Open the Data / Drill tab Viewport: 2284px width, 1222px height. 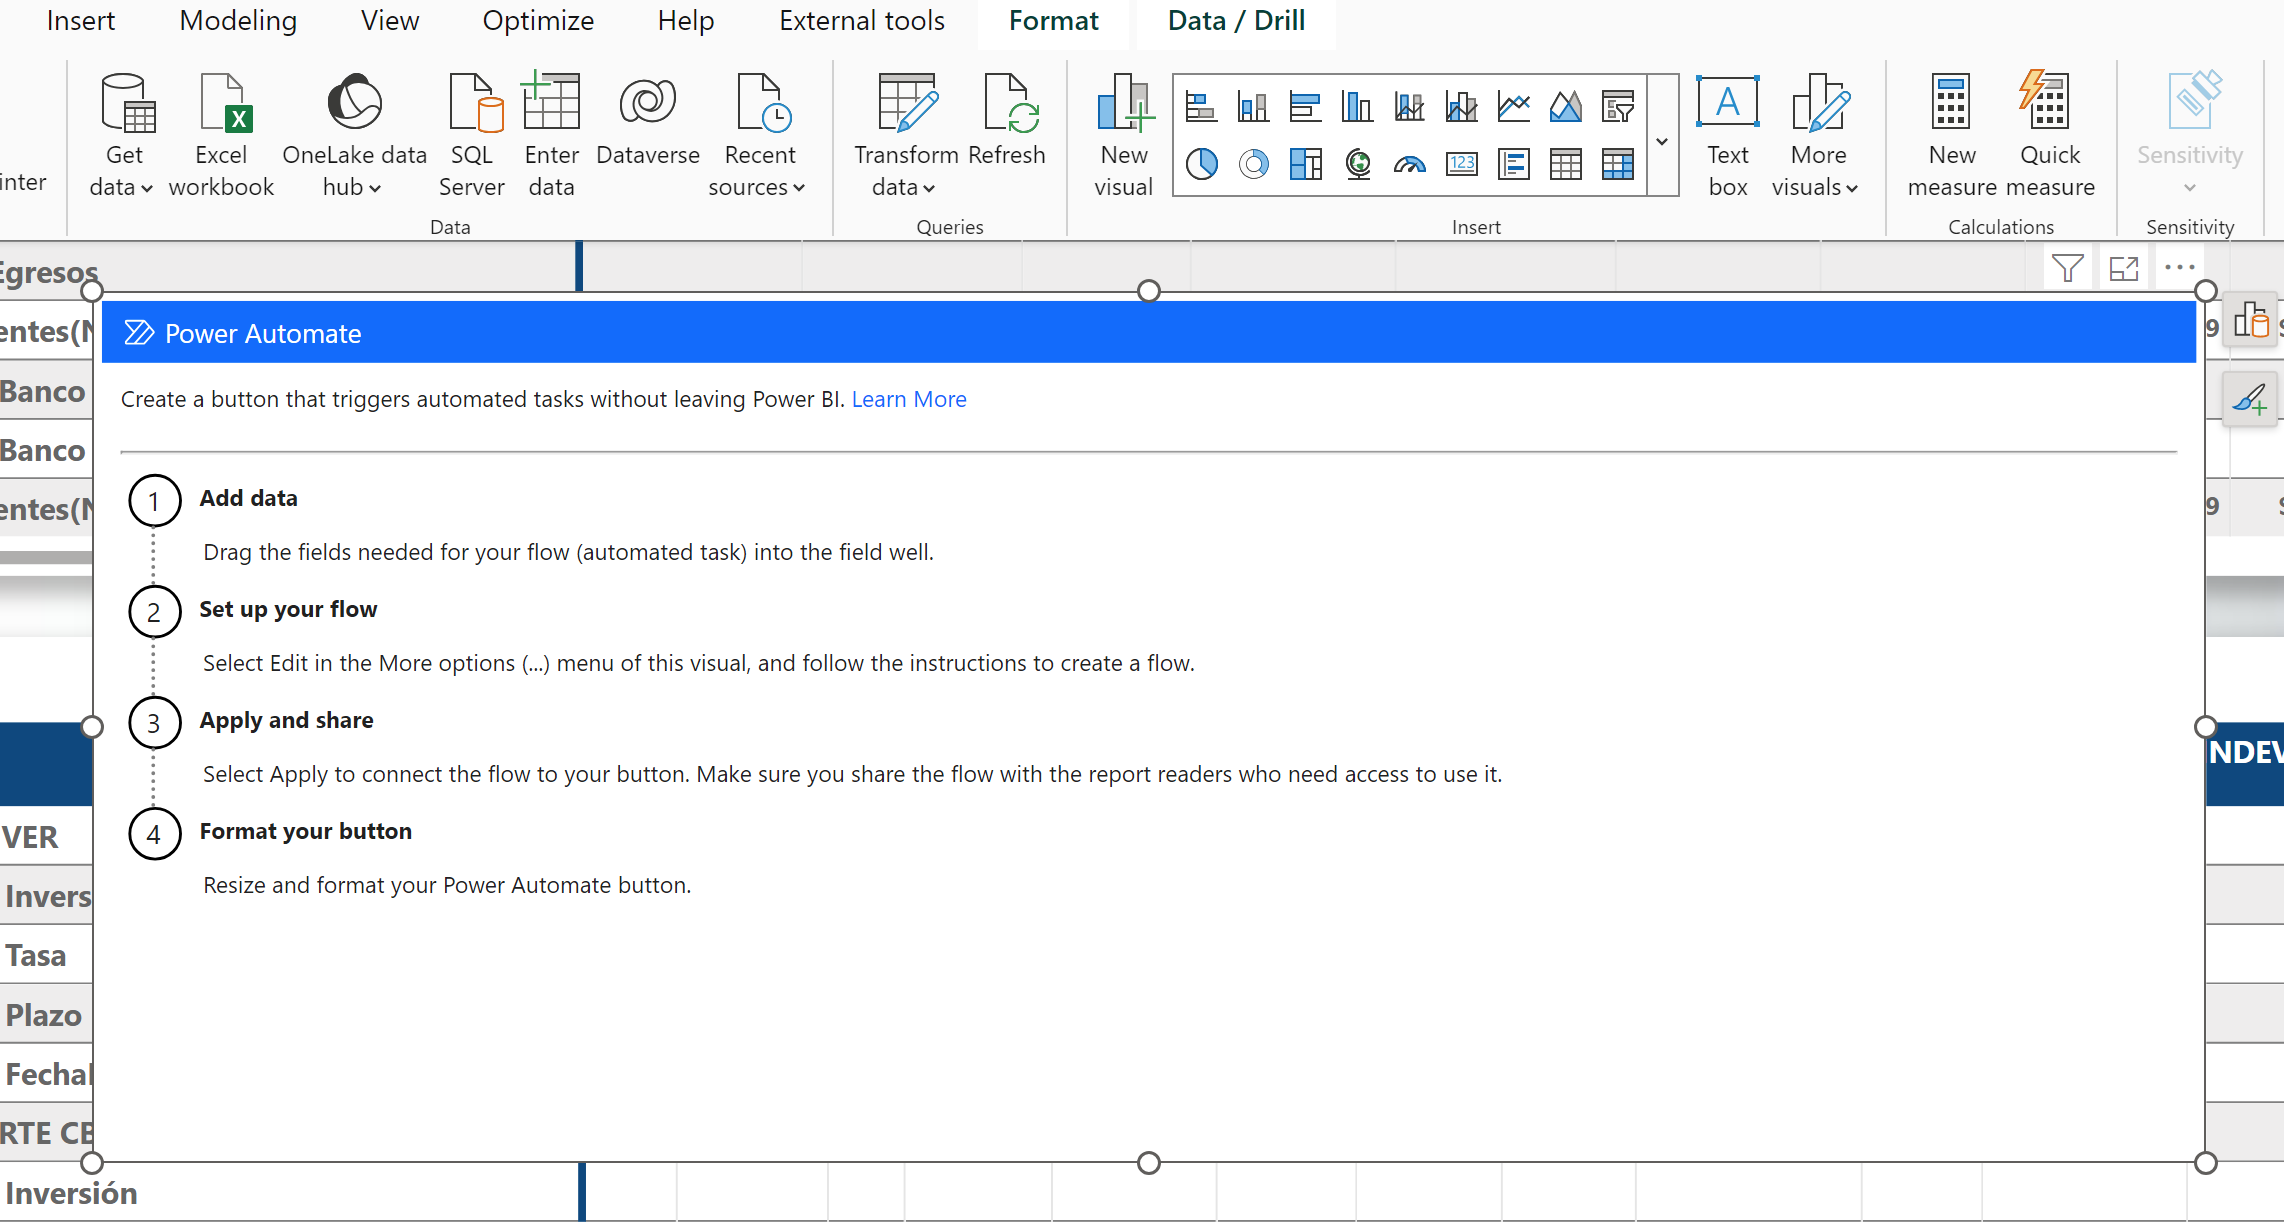[x=1236, y=21]
